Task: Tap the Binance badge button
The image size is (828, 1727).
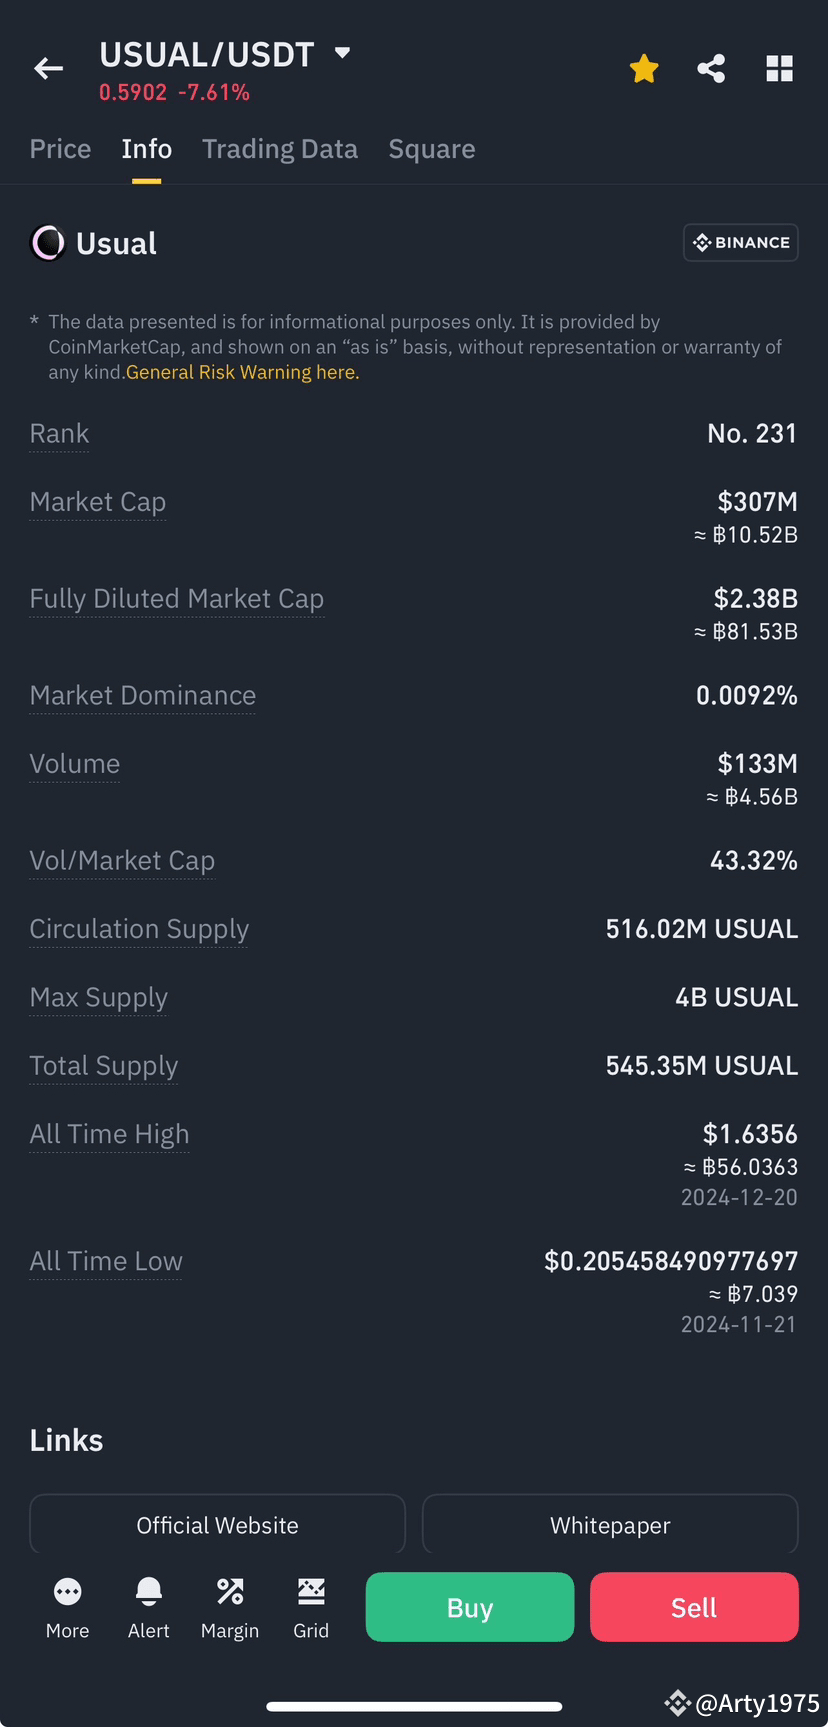Action: click(x=740, y=243)
